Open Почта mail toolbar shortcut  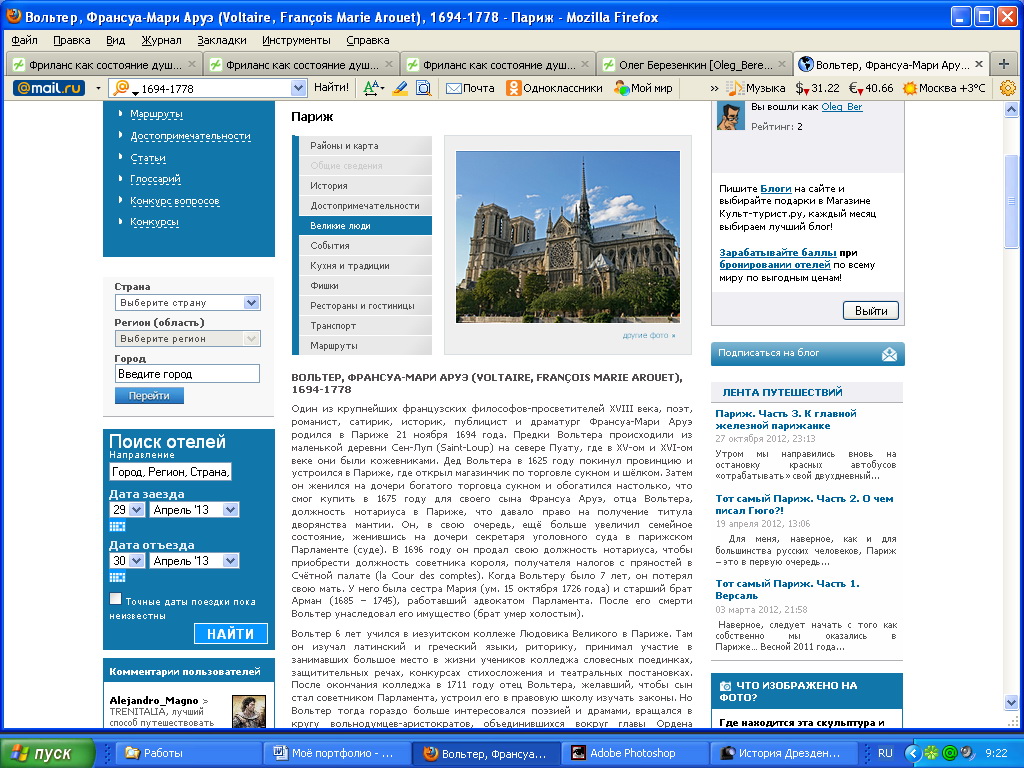pos(470,88)
